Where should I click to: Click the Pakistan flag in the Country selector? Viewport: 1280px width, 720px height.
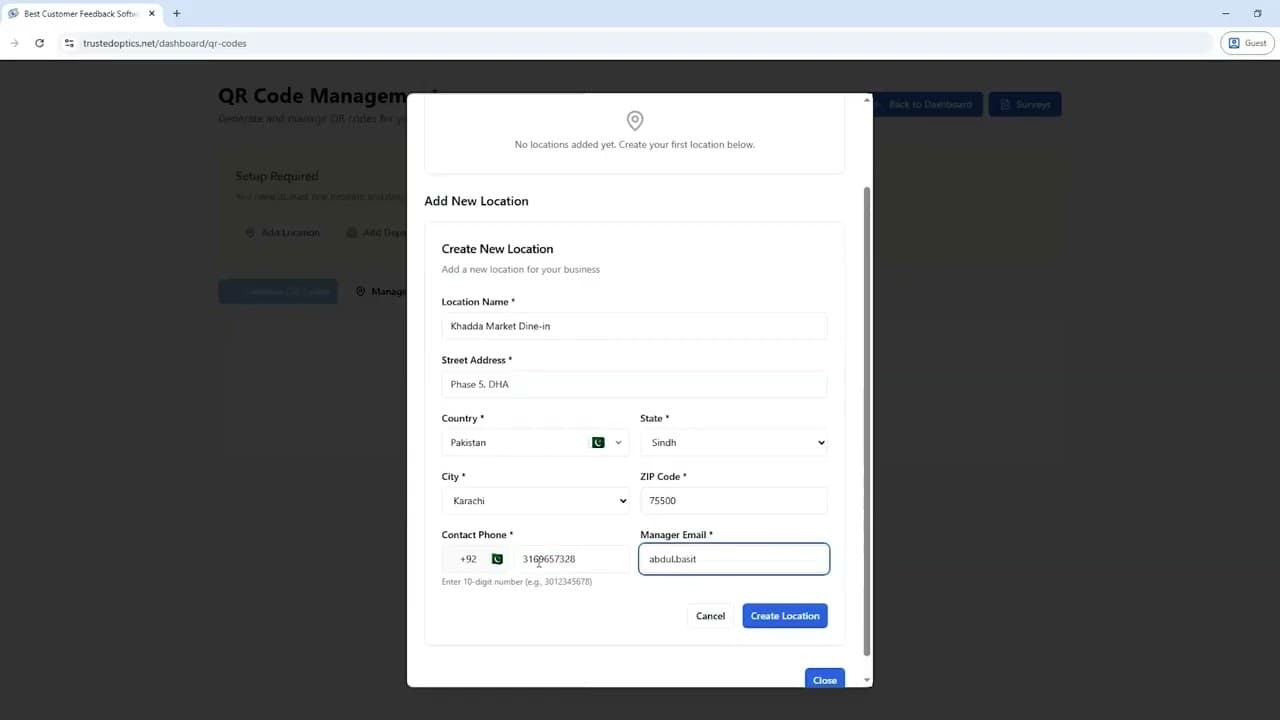[x=597, y=442]
